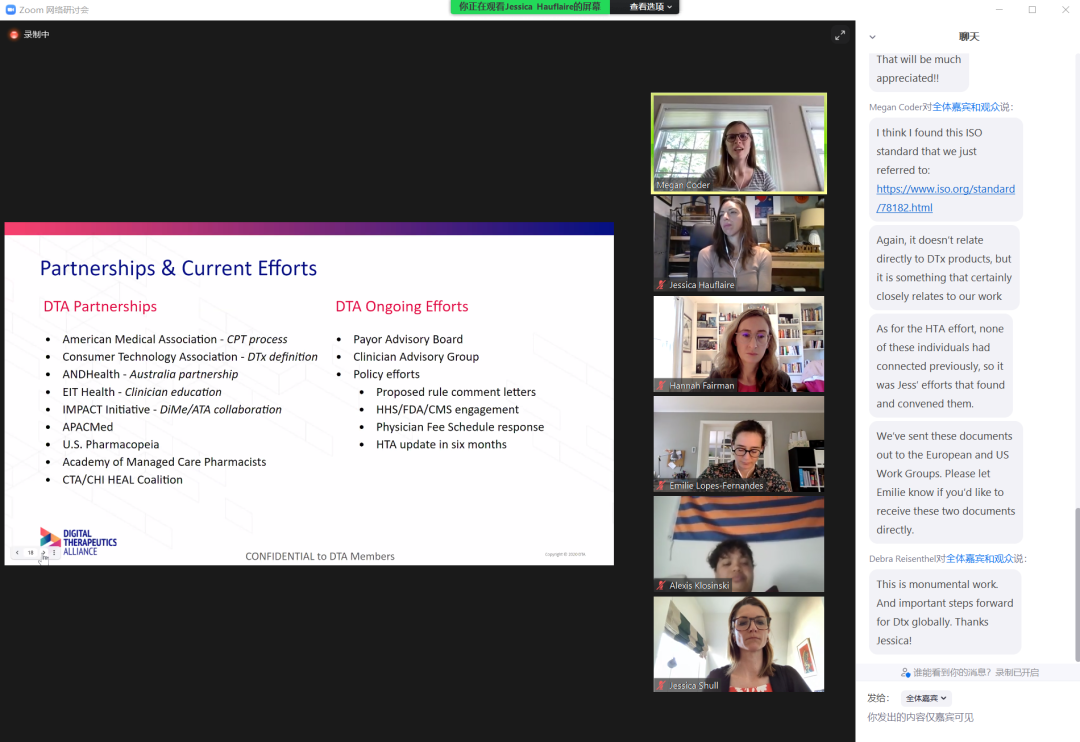Enter full screen with the expand icon
The width and height of the screenshot is (1080, 742).
840,35
